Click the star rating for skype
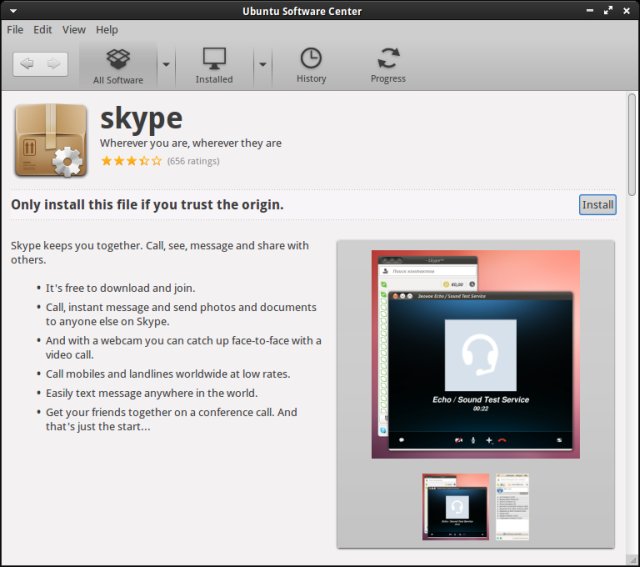Image resolution: width=640 pixels, height=567 pixels. pos(131,161)
